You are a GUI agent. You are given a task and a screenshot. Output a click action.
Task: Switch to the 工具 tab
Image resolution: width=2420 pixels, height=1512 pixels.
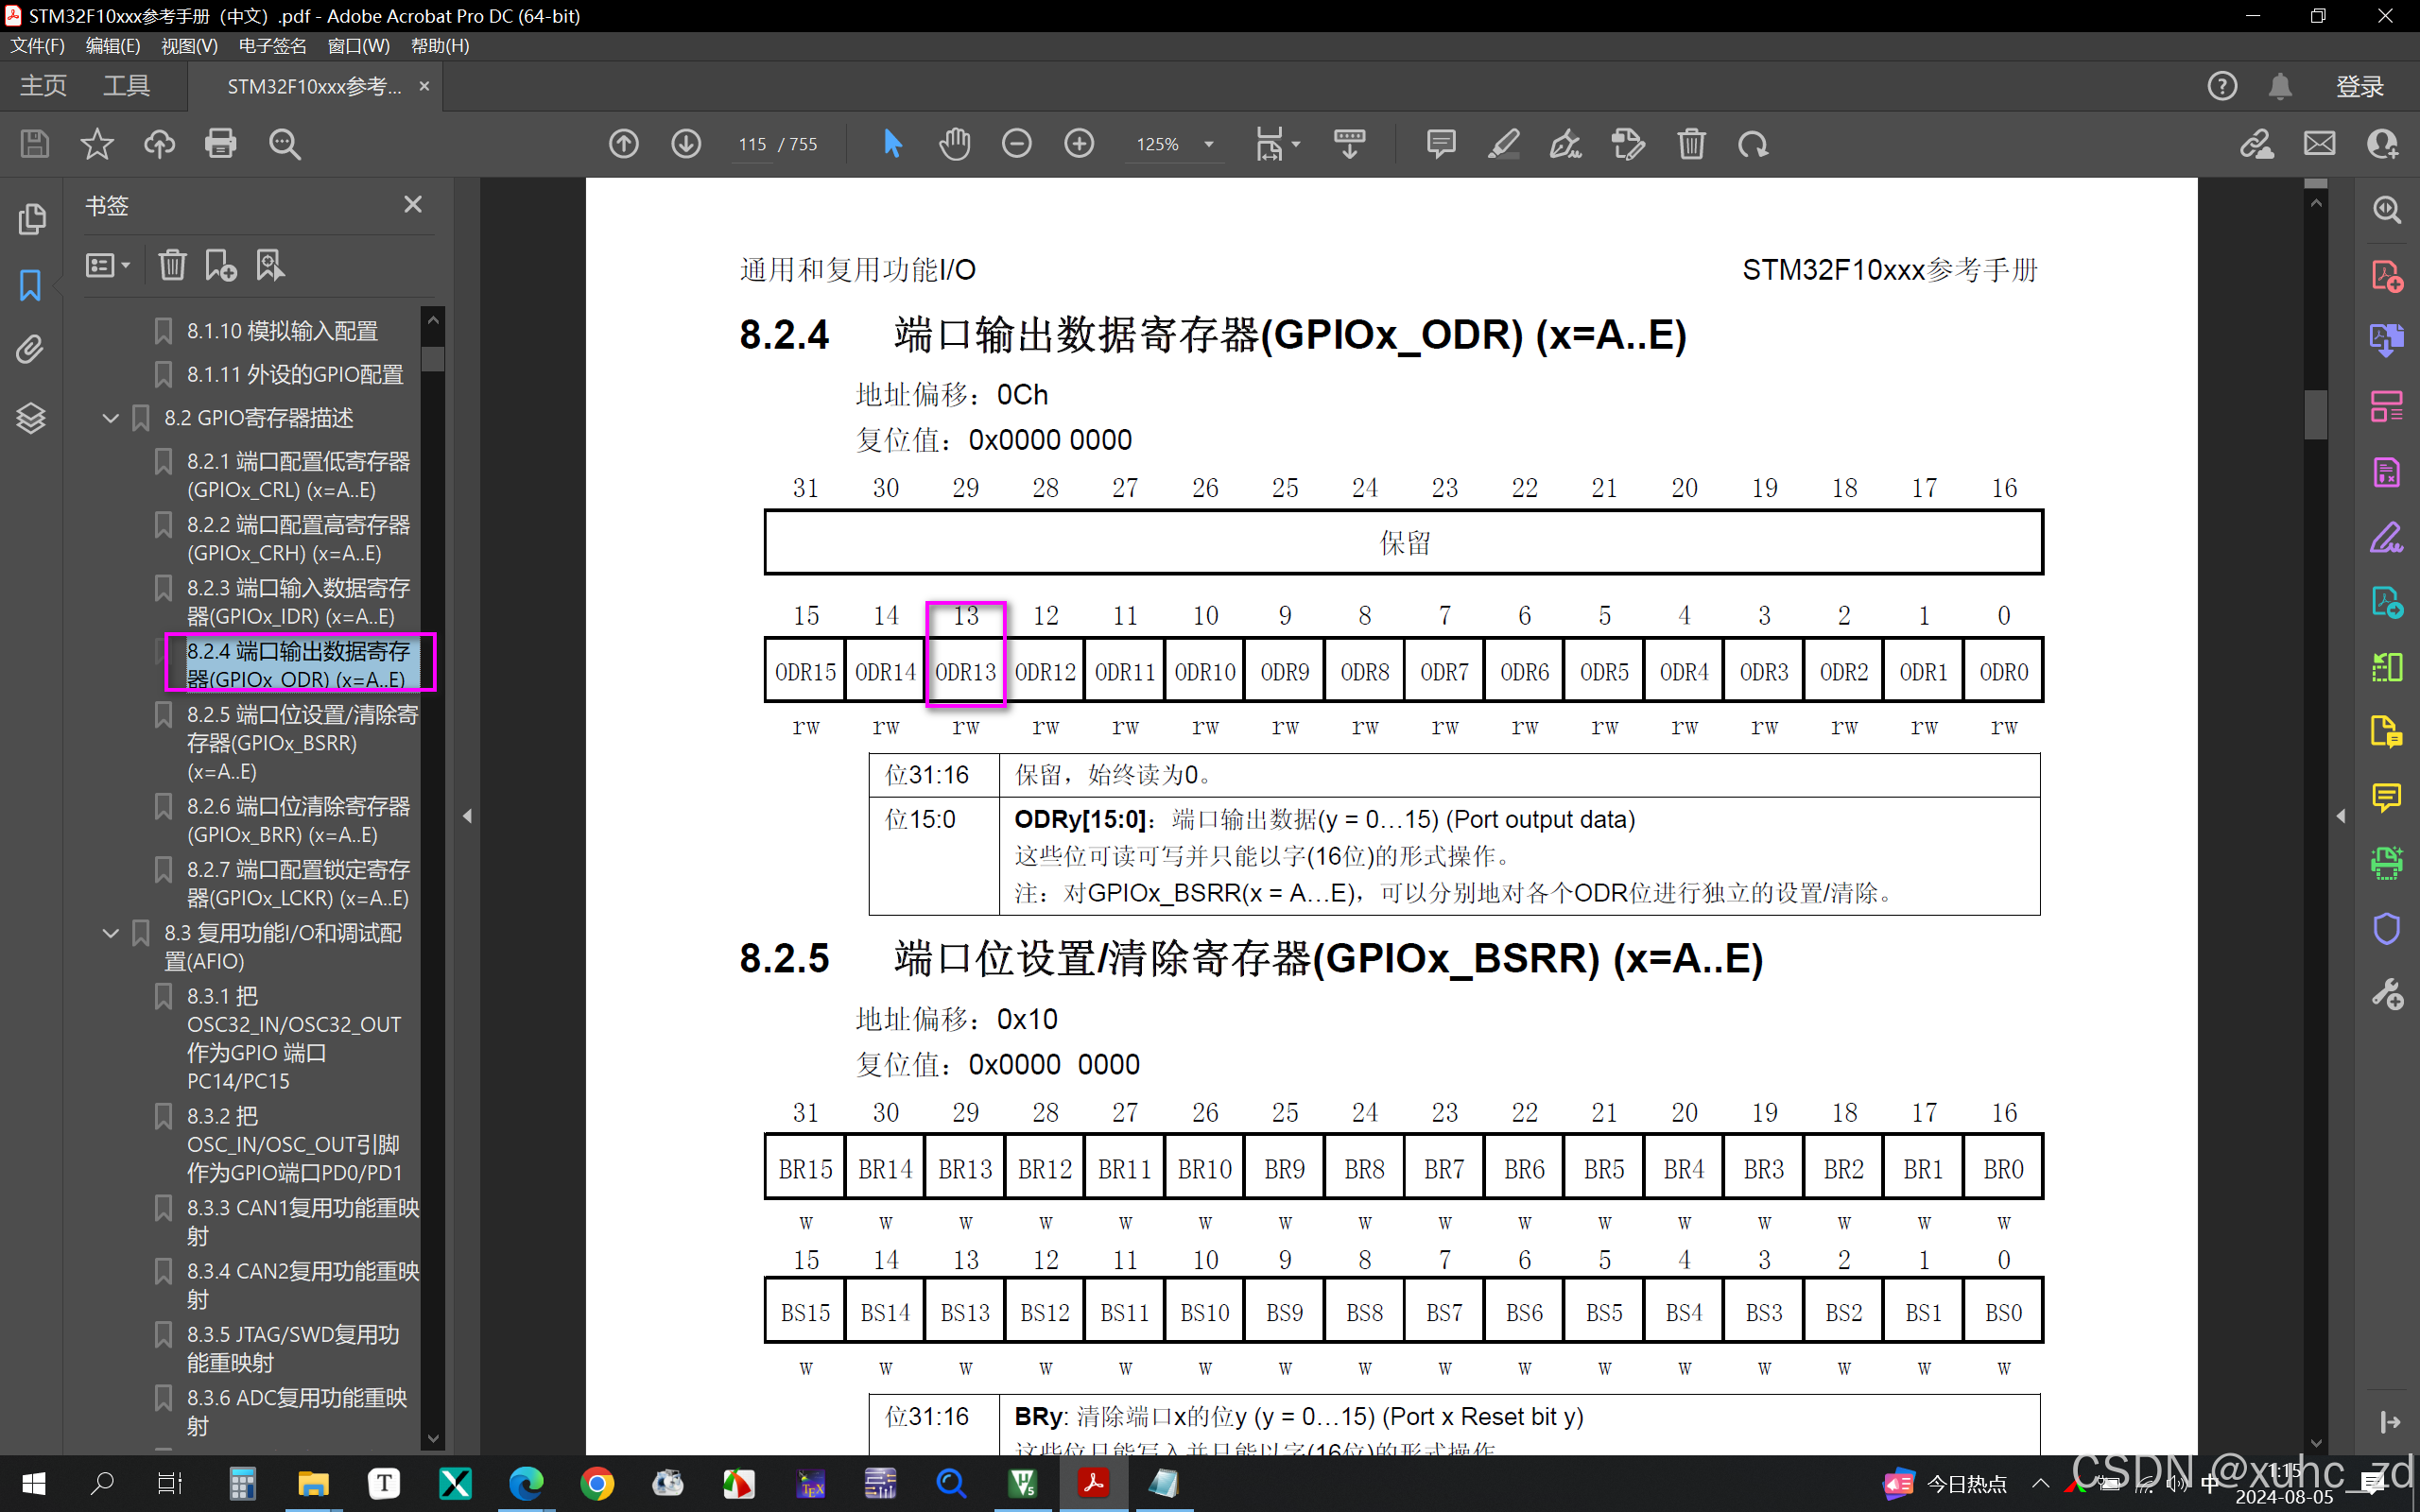click(126, 86)
